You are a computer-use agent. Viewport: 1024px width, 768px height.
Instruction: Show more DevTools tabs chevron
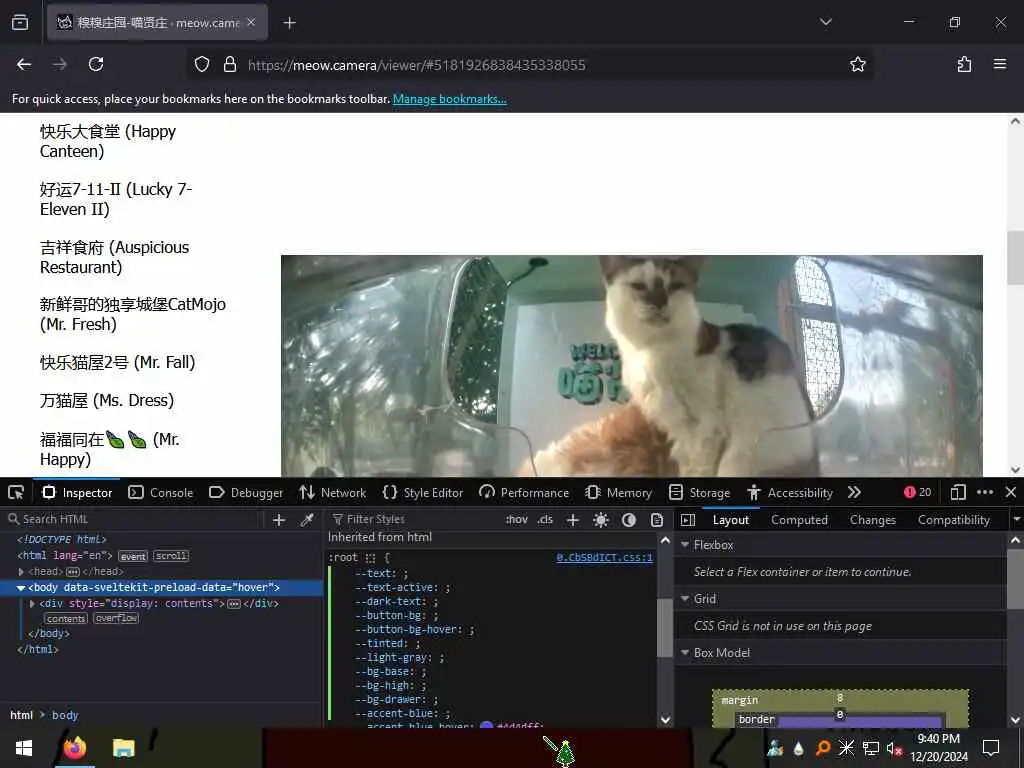(x=854, y=492)
